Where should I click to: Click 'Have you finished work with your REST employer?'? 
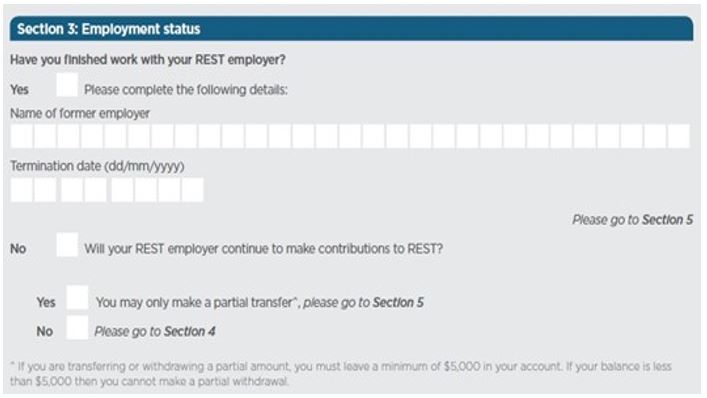pyautogui.click(x=148, y=60)
